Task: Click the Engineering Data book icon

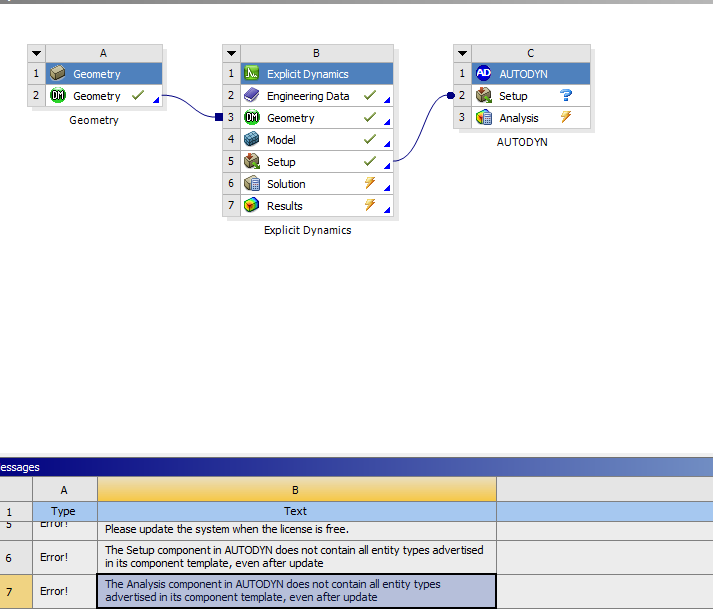Action: 251,96
